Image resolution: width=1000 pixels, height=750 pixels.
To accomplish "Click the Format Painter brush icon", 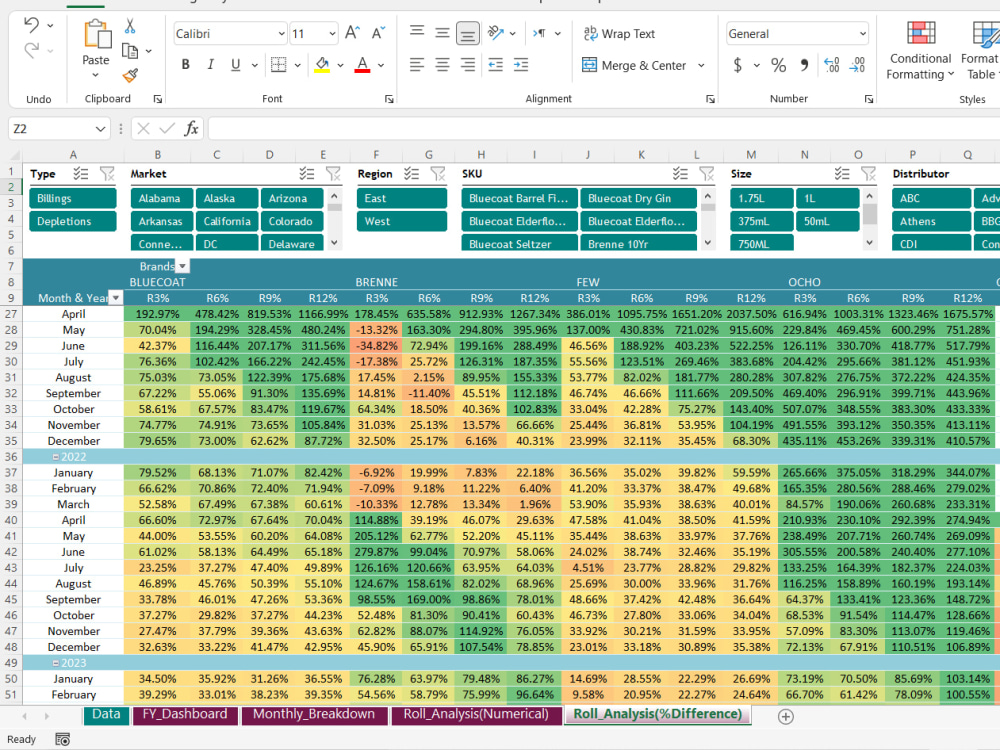I will (130, 75).
